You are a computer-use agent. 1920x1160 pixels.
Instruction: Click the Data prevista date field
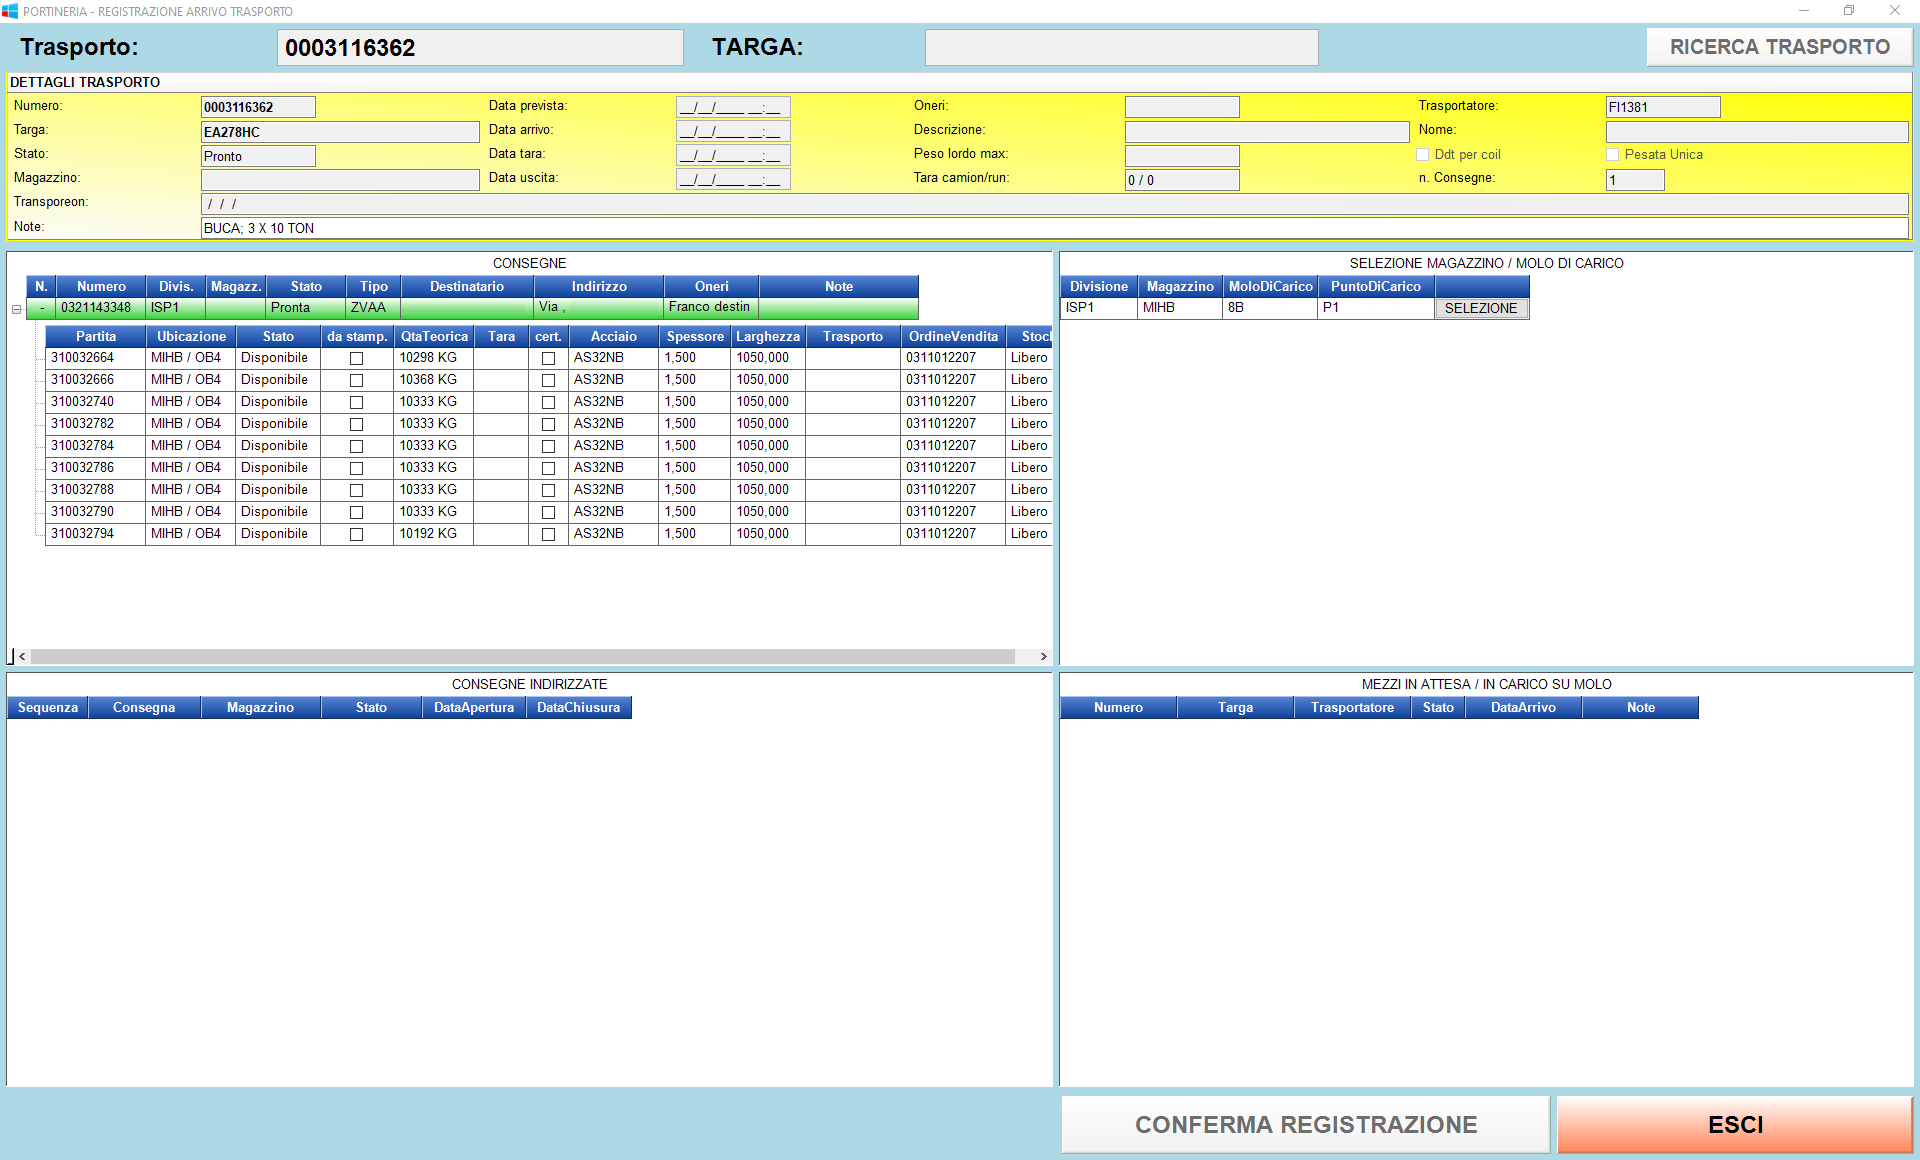(733, 107)
